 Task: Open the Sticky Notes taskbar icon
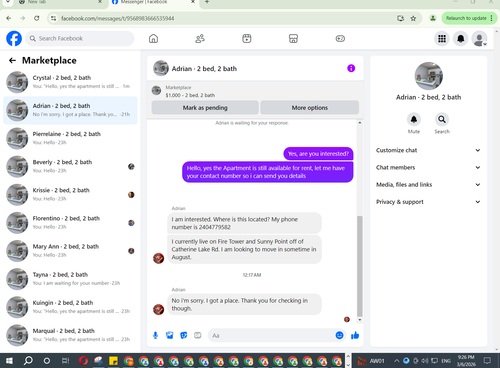tap(113, 361)
